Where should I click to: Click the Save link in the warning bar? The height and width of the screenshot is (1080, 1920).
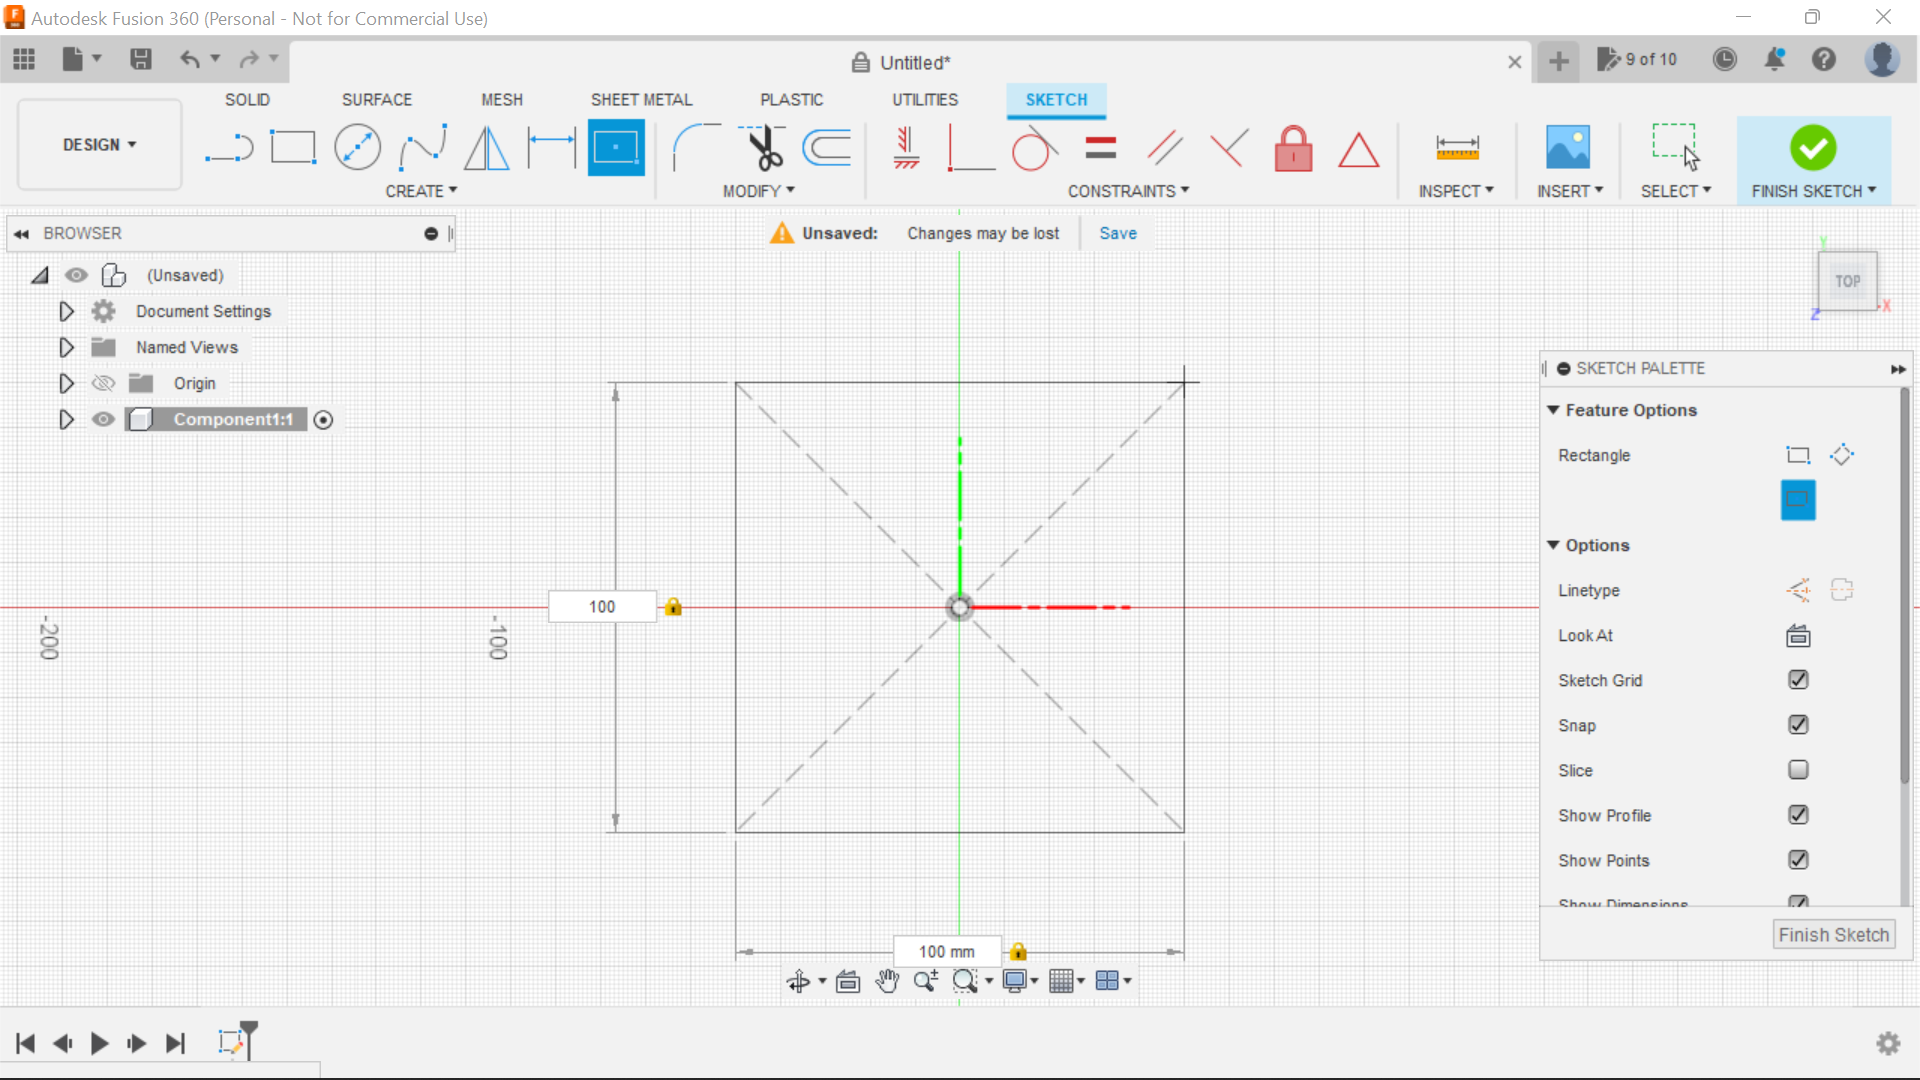coord(1117,233)
